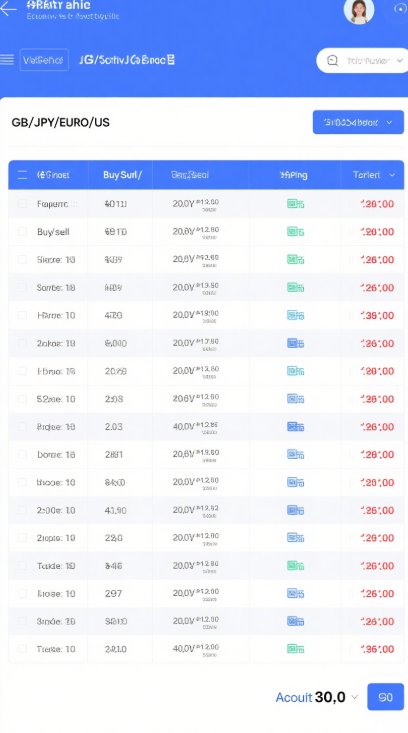408x733 pixels.
Task: Click the blue button at bottom right
Action: tap(386, 697)
